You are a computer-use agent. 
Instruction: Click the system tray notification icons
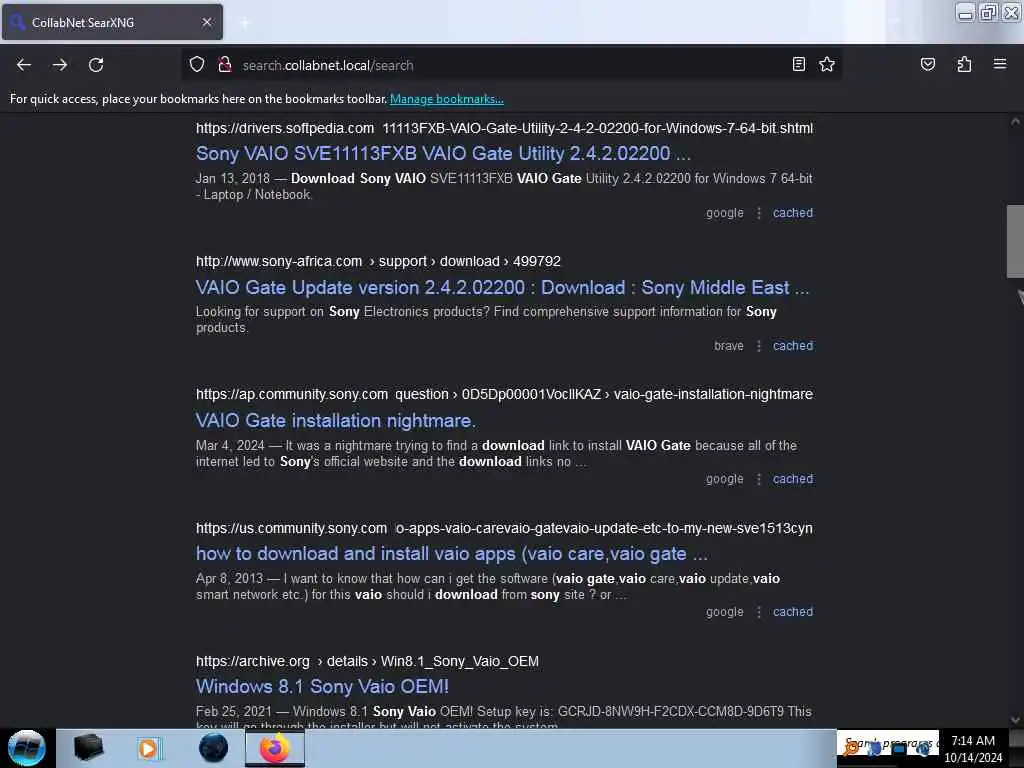[888, 748]
